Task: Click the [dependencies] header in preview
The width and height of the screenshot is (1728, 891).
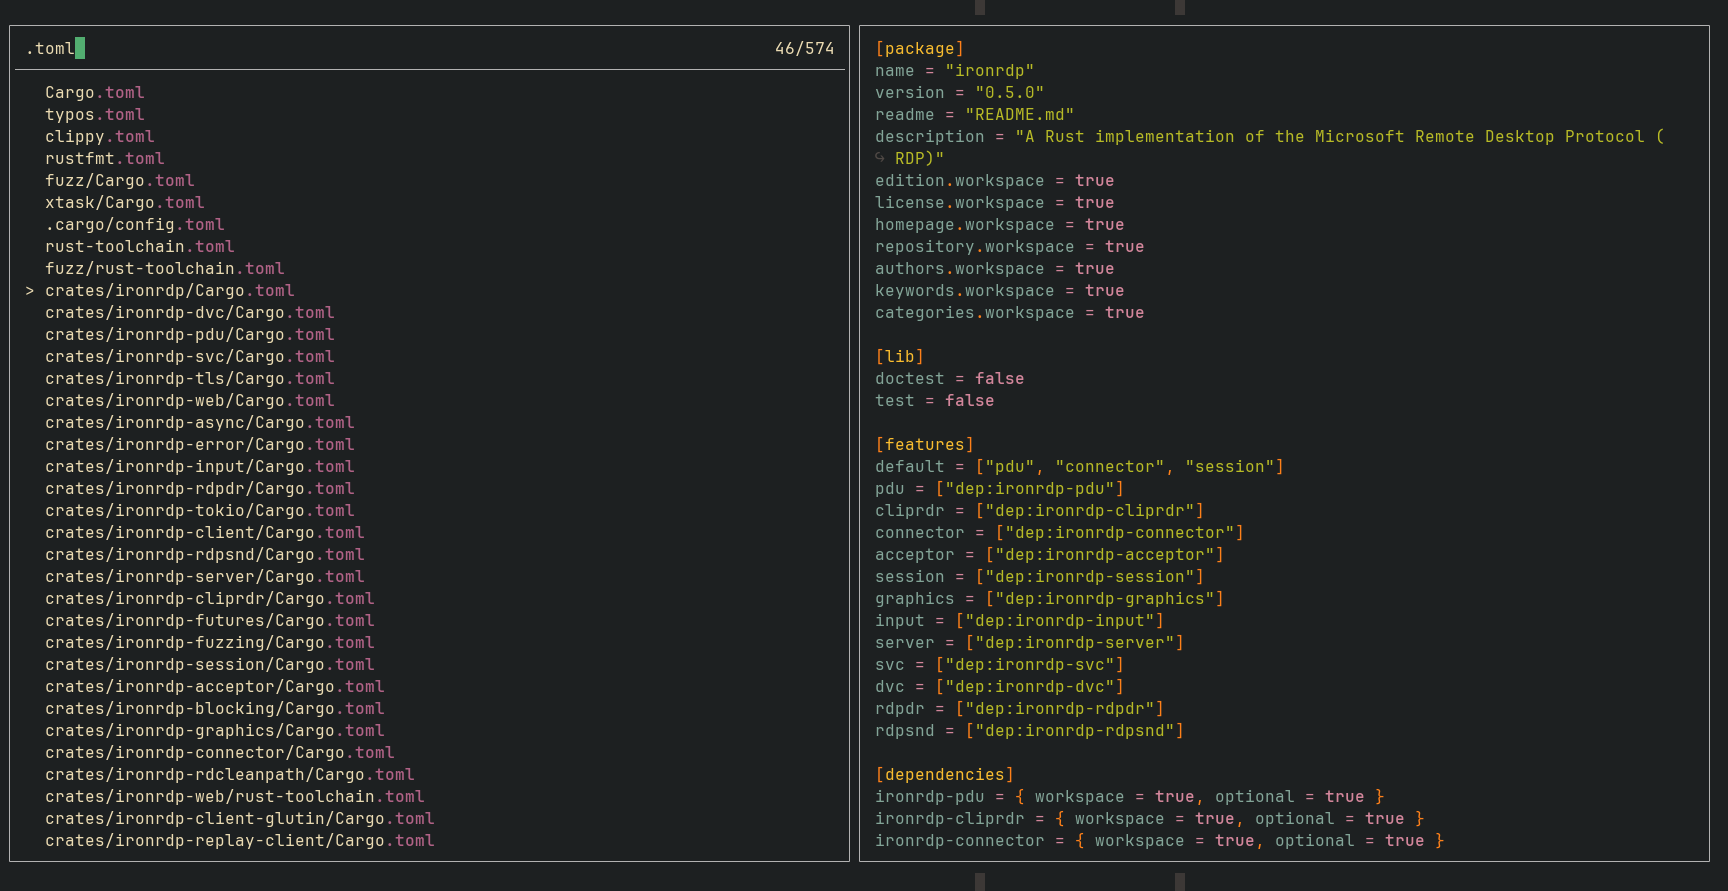Action: [x=944, y=775]
